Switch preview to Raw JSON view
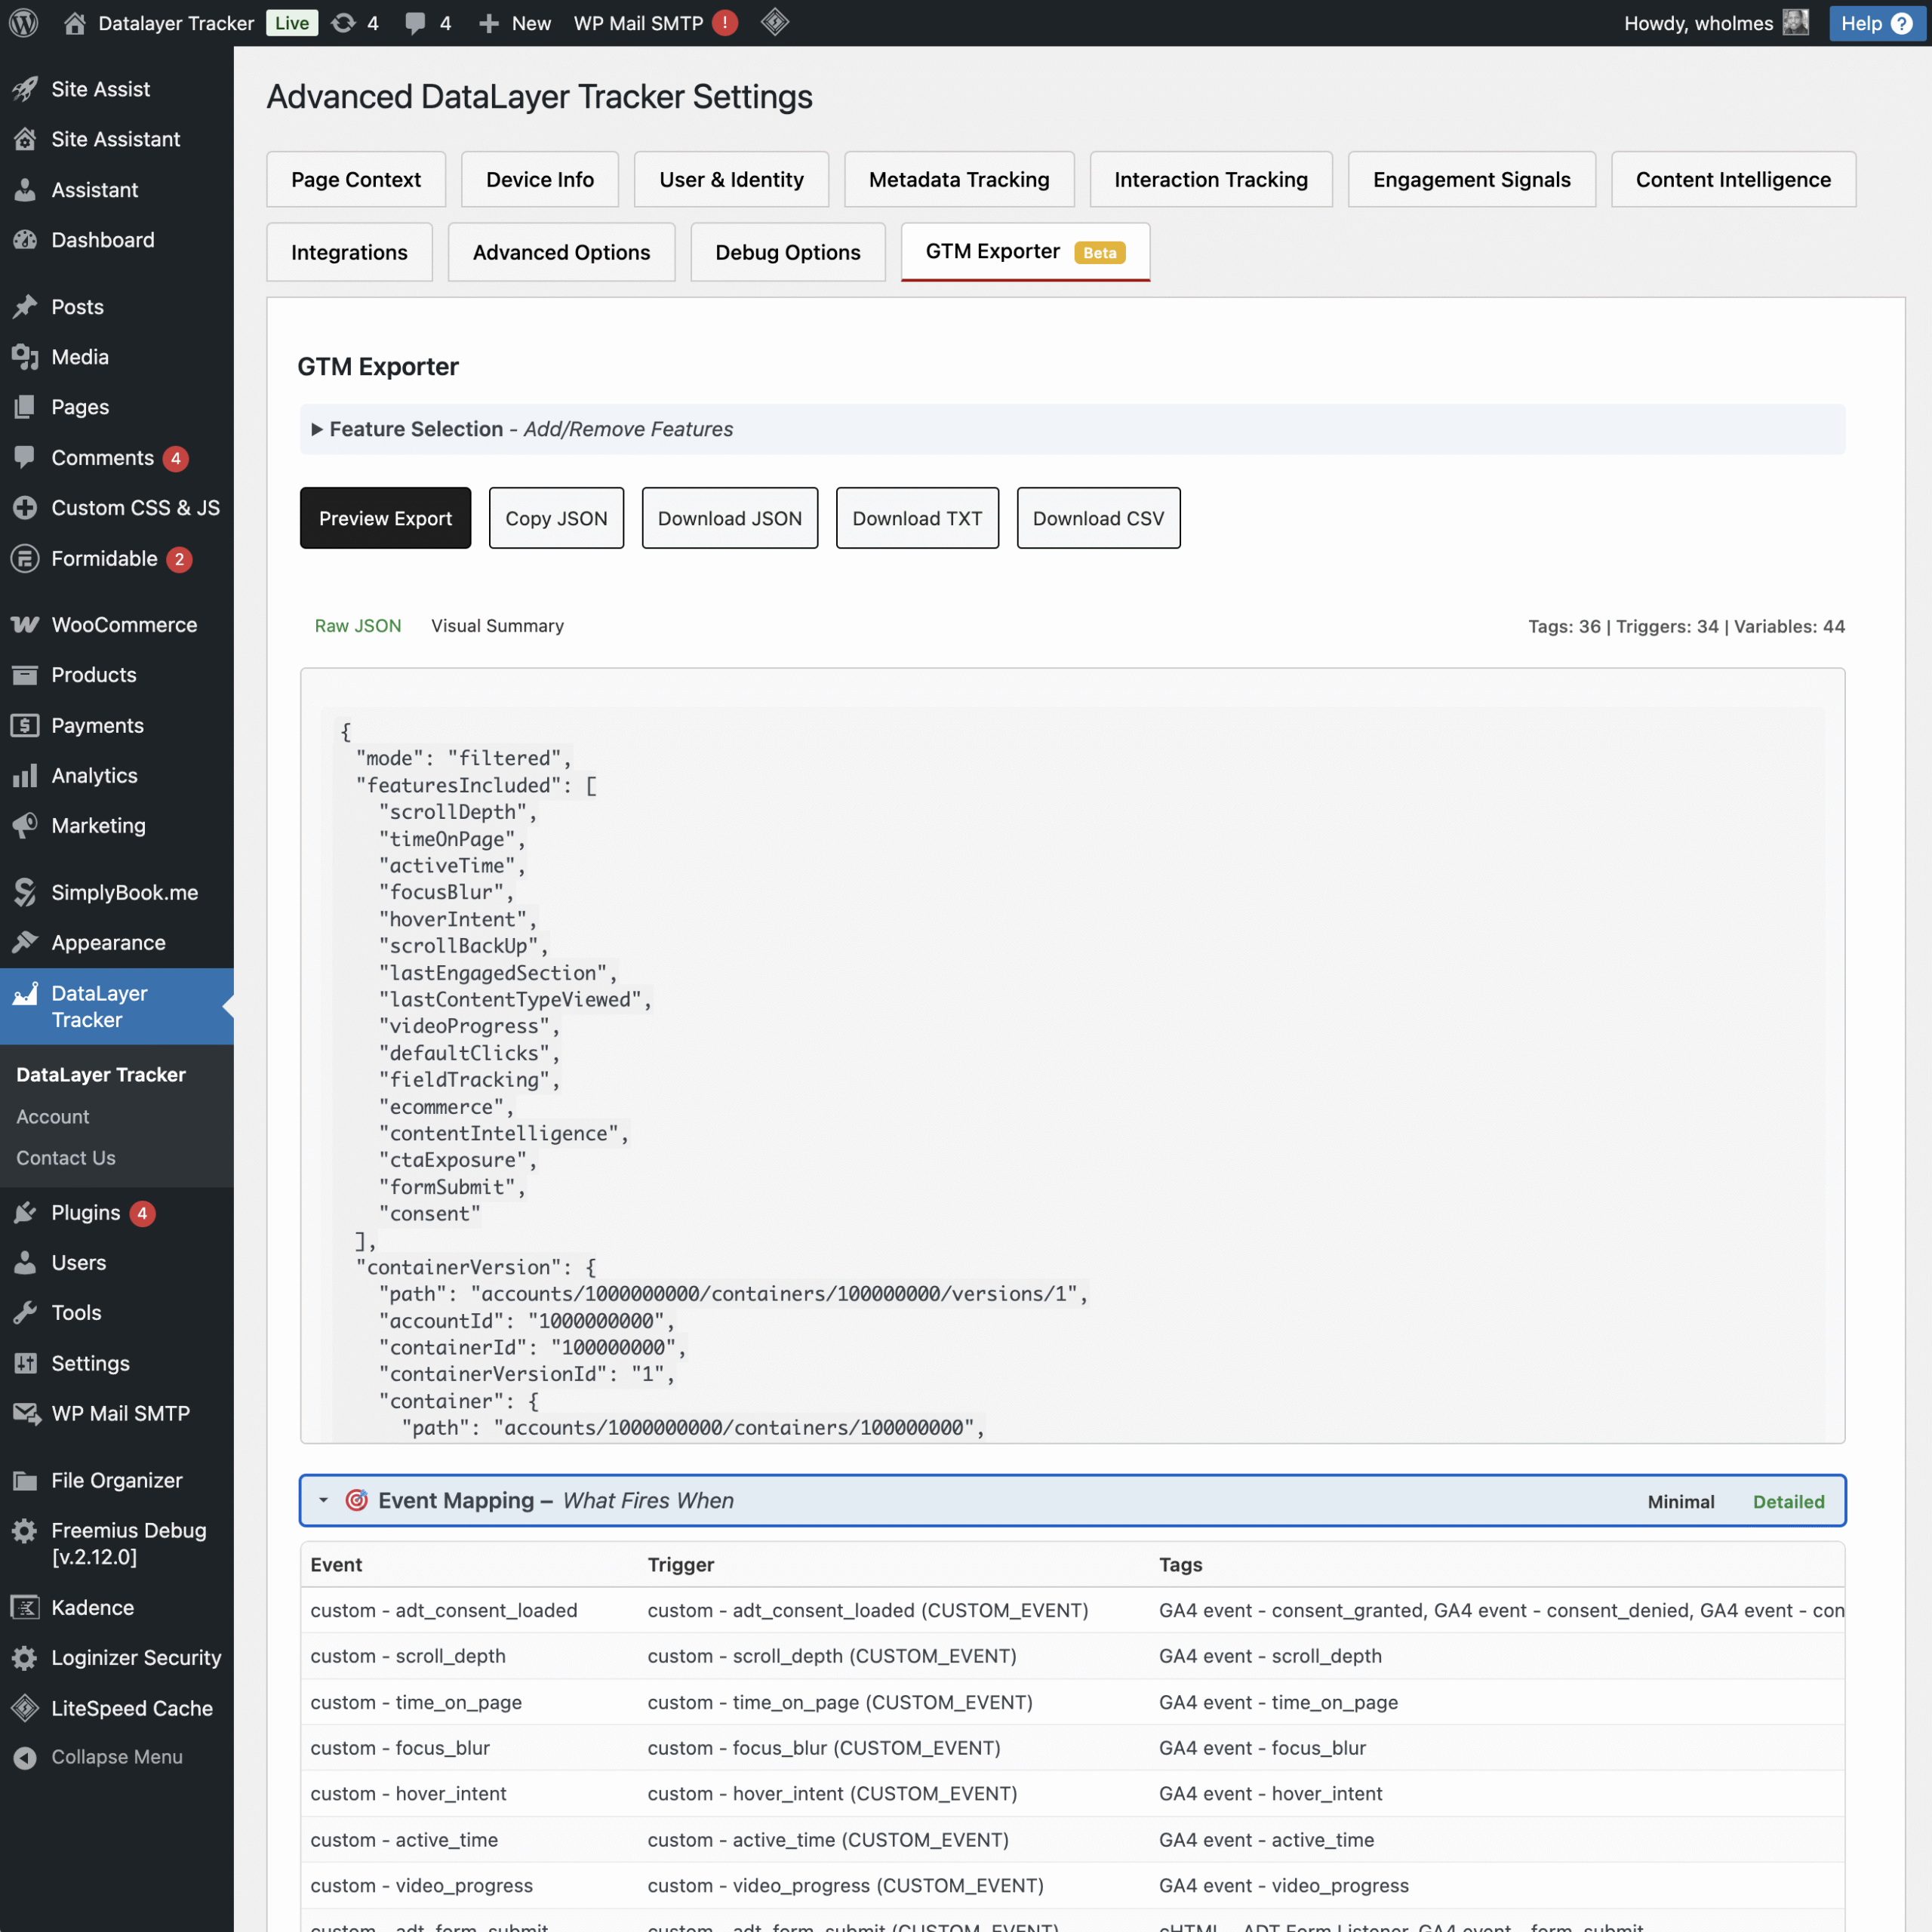The image size is (1932, 1932). [358, 626]
